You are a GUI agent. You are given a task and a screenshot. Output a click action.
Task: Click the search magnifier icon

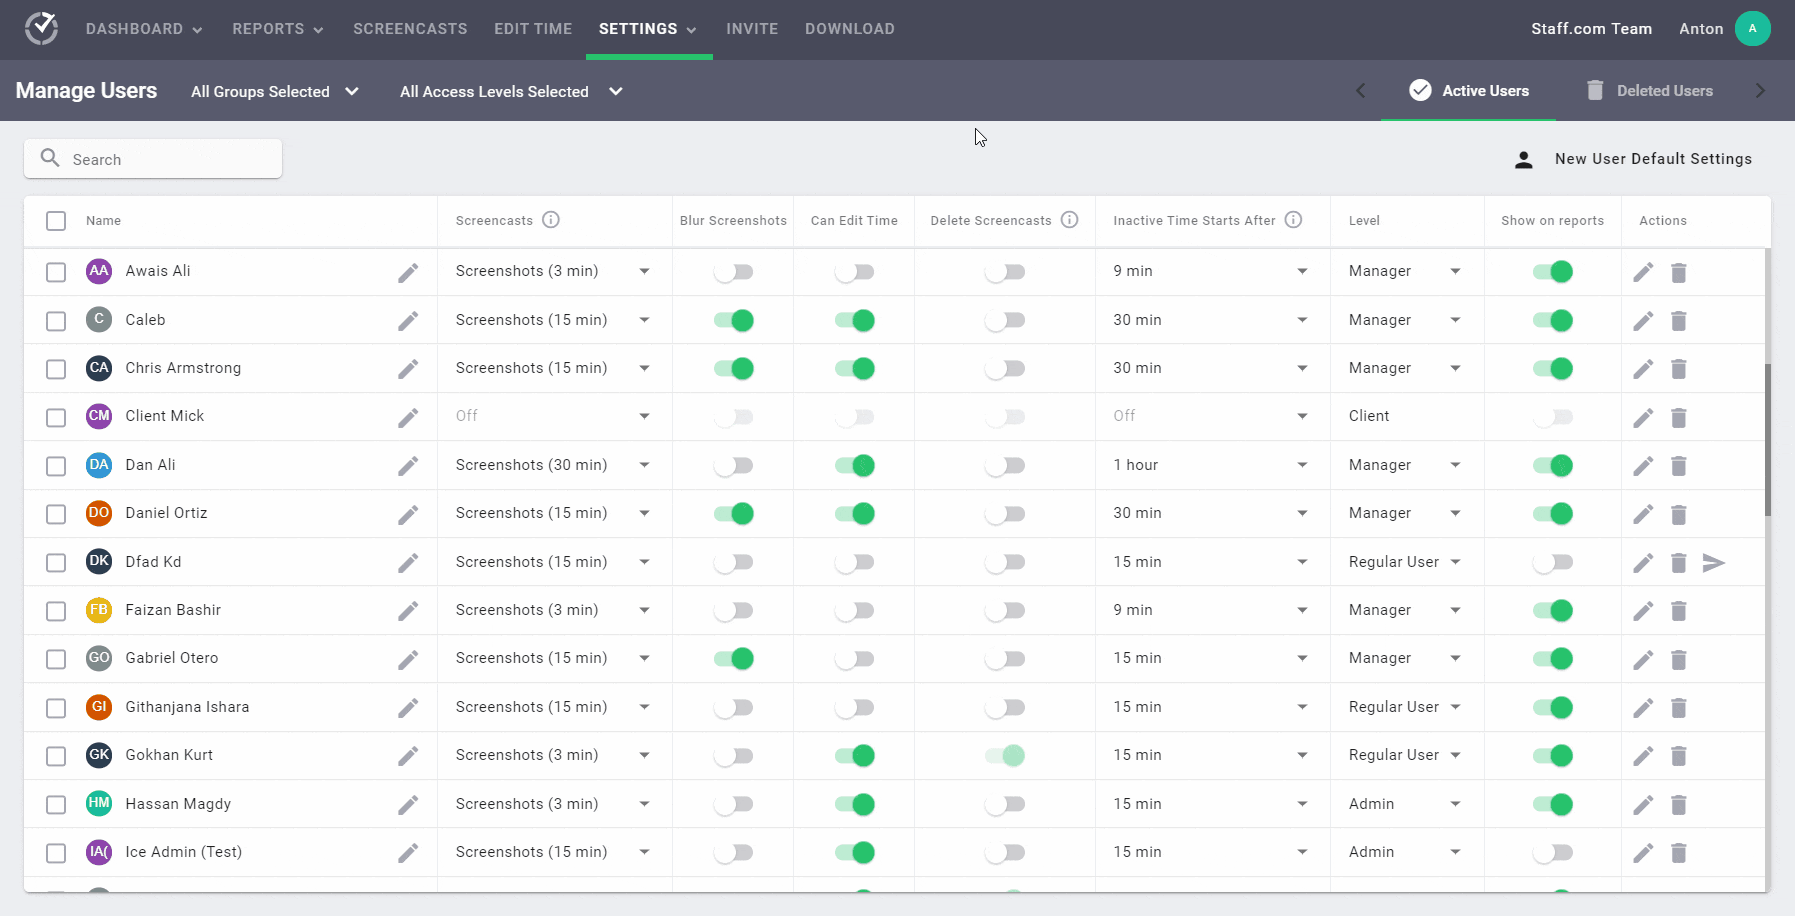pyautogui.click(x=50, y=158)
